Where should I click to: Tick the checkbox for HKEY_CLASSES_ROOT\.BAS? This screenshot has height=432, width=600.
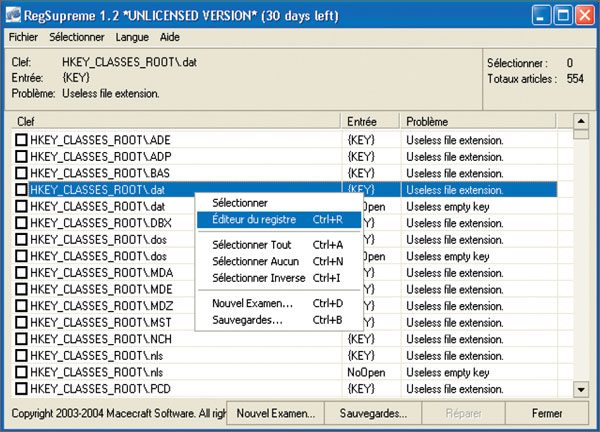[21, 173]
